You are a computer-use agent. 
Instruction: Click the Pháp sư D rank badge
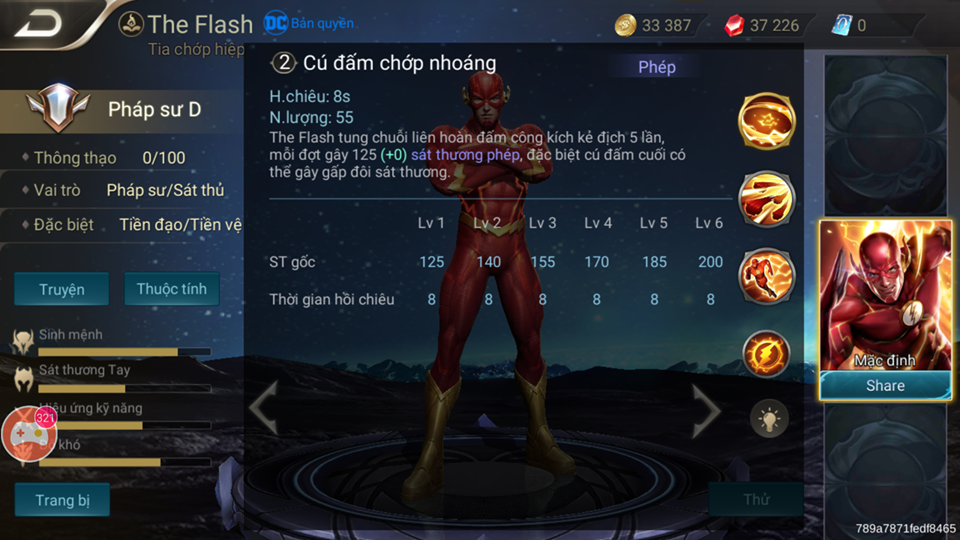[58, 108]
